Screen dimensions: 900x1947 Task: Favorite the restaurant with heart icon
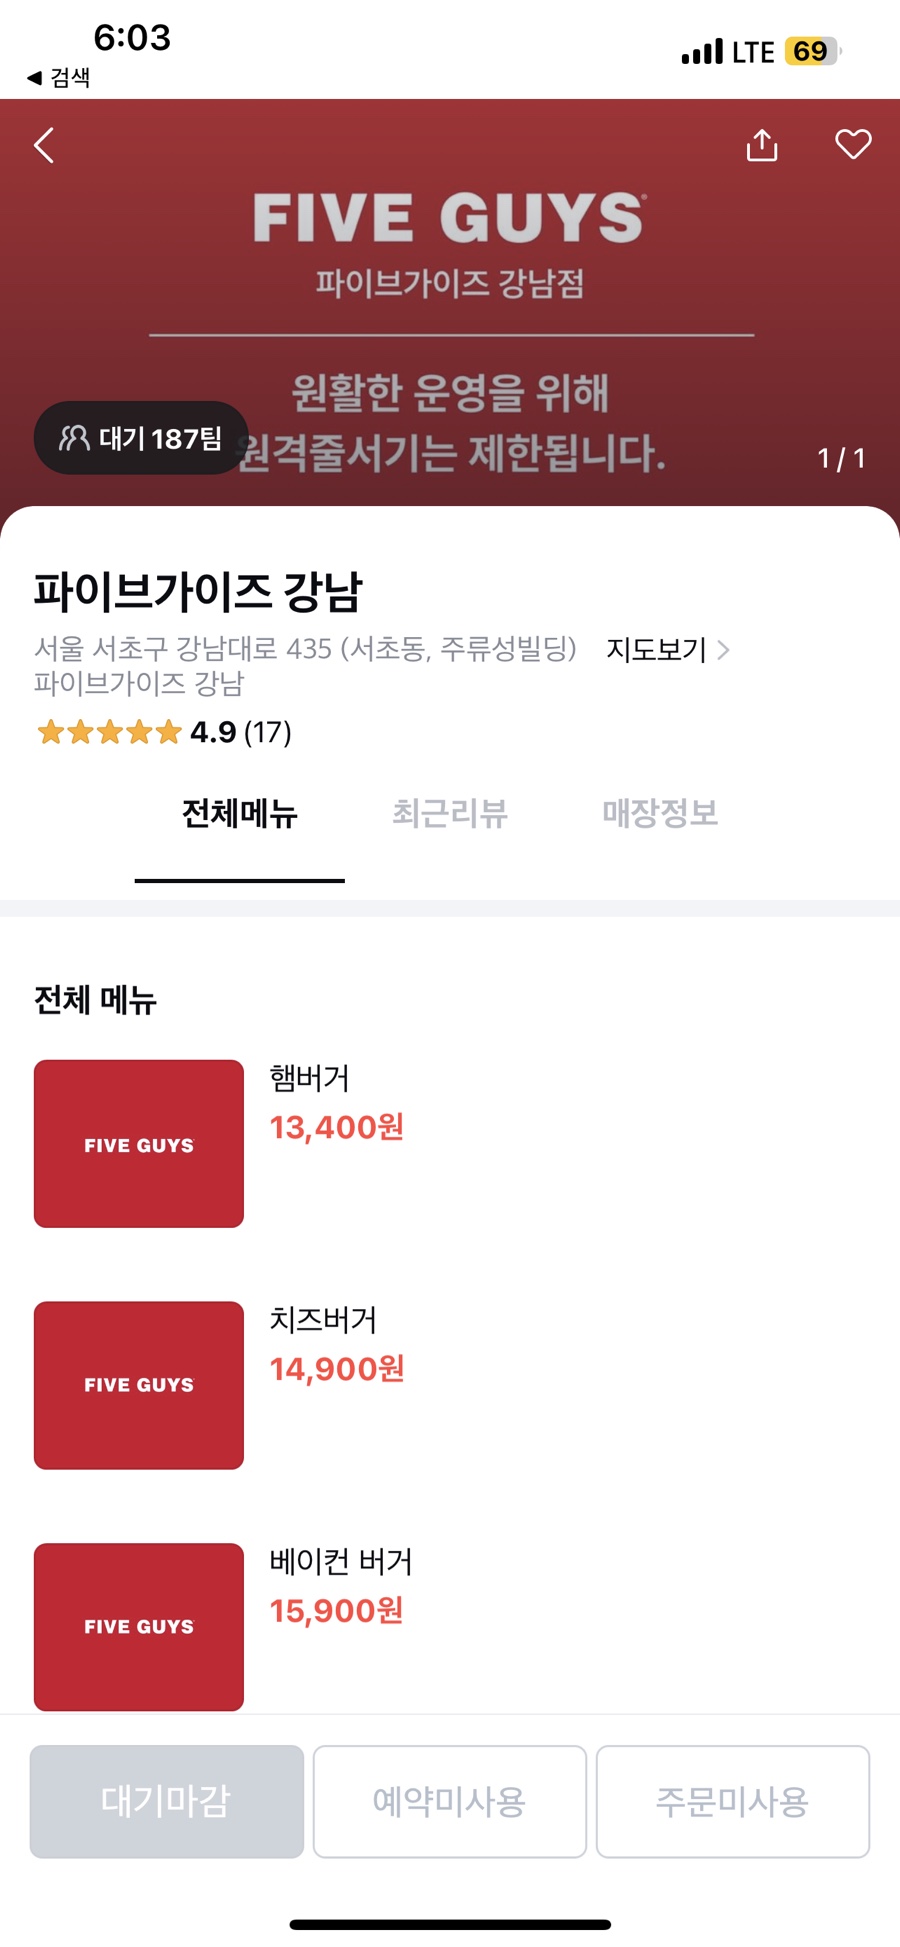coord(853,144)
